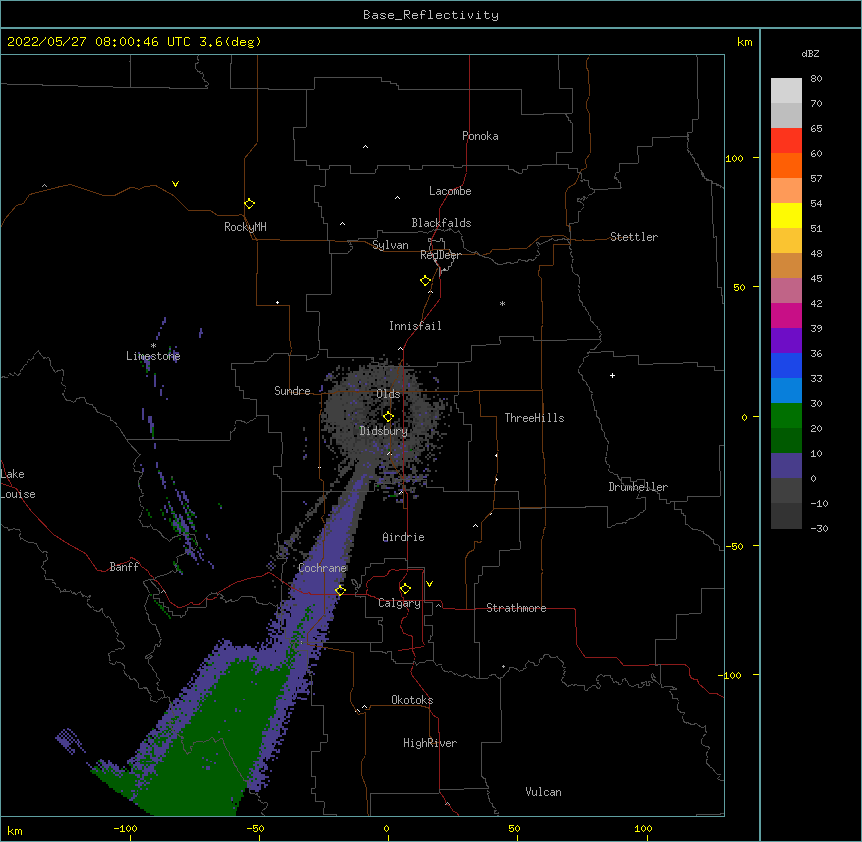Click the Lacombe city label
Image resolution: width=862 pixels, height=842 pixels.
[450, 191]
